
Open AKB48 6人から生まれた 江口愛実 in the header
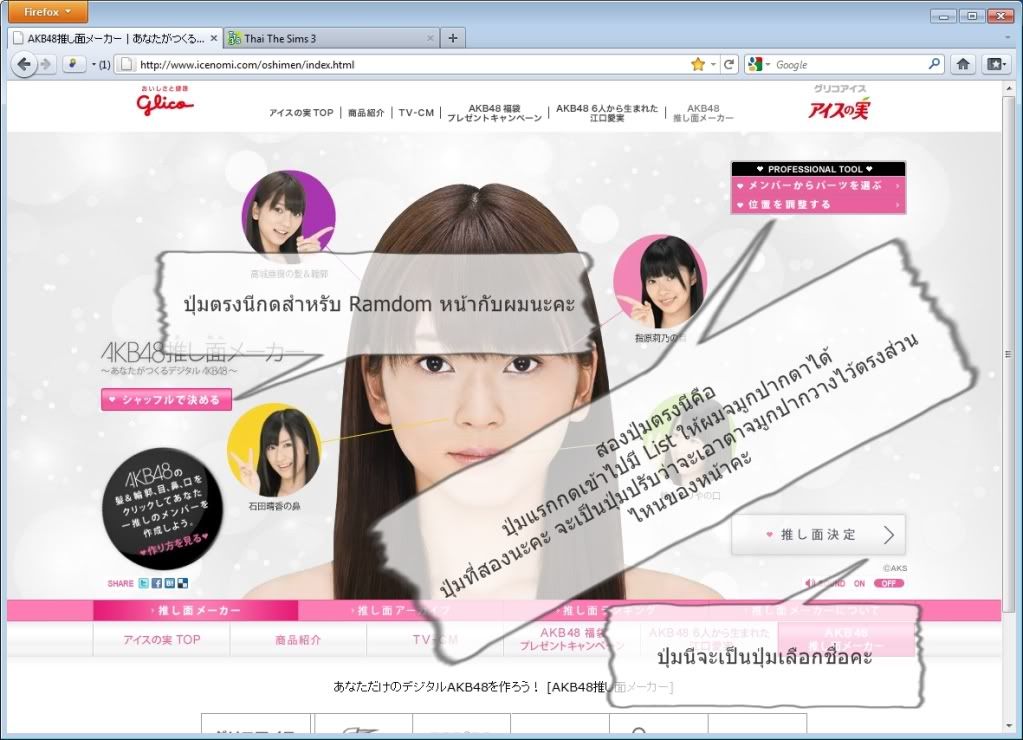tap(607, 113)
